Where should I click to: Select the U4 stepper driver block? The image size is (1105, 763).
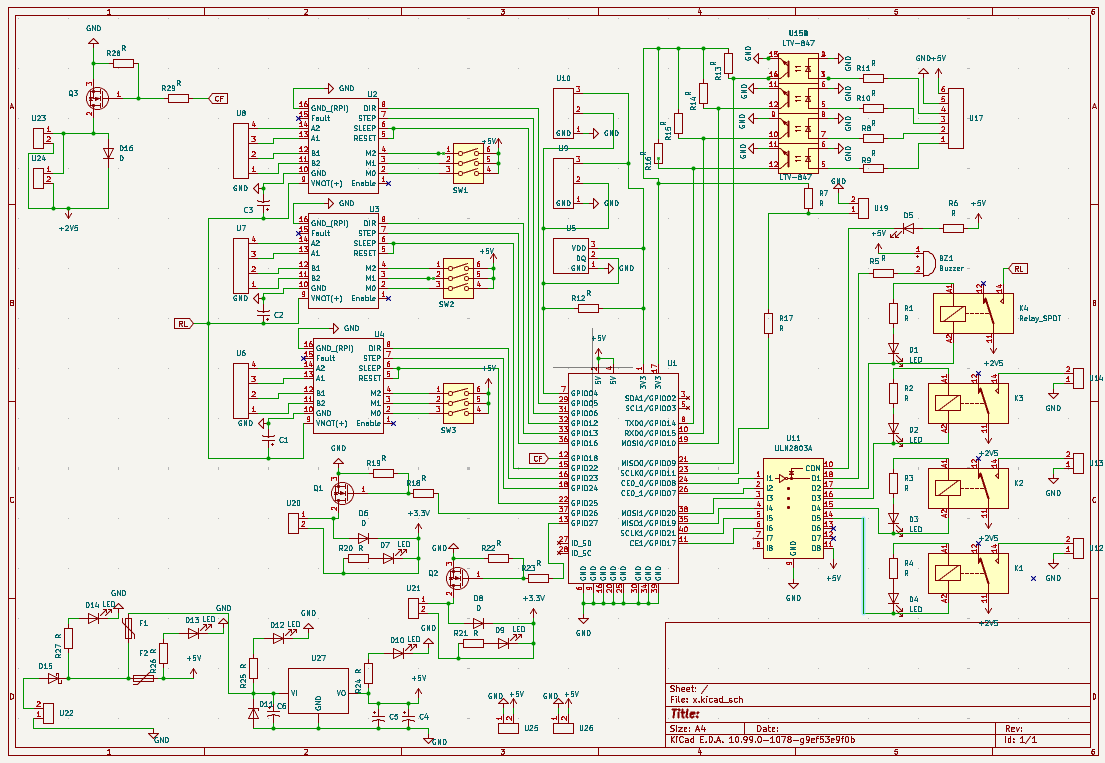tap(349, 387)
